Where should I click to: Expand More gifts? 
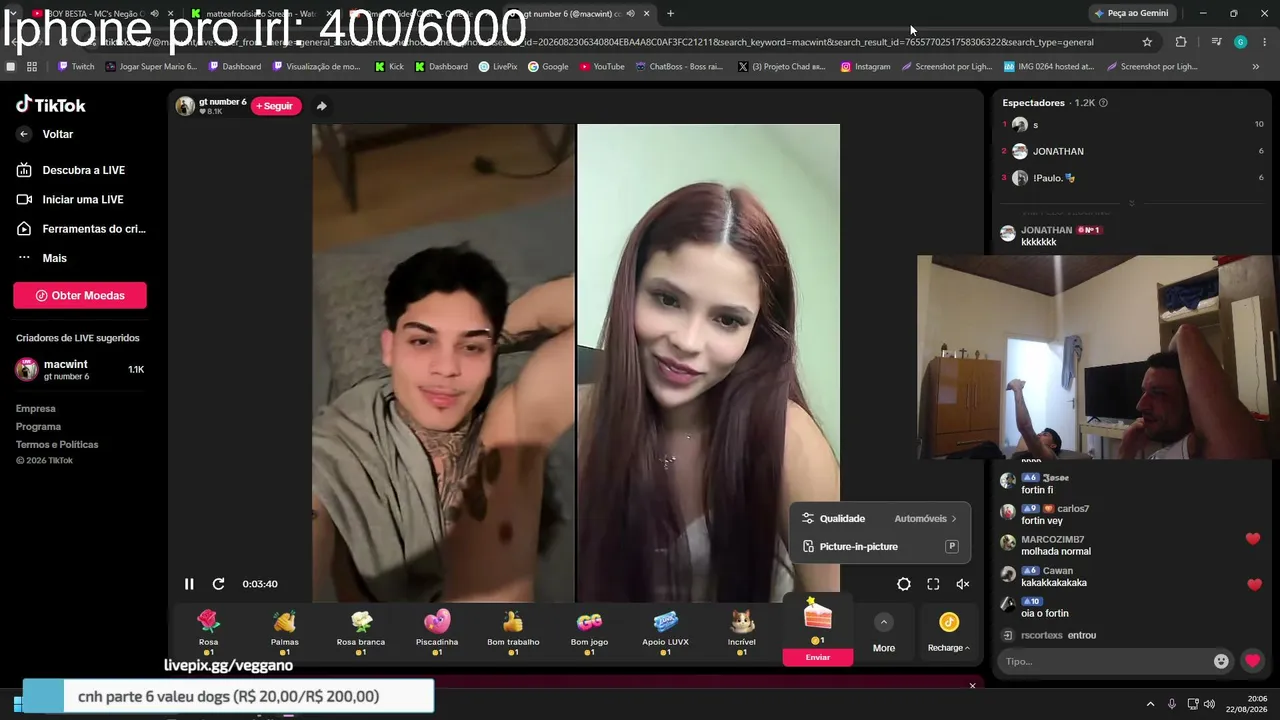(x=884, y=633)
